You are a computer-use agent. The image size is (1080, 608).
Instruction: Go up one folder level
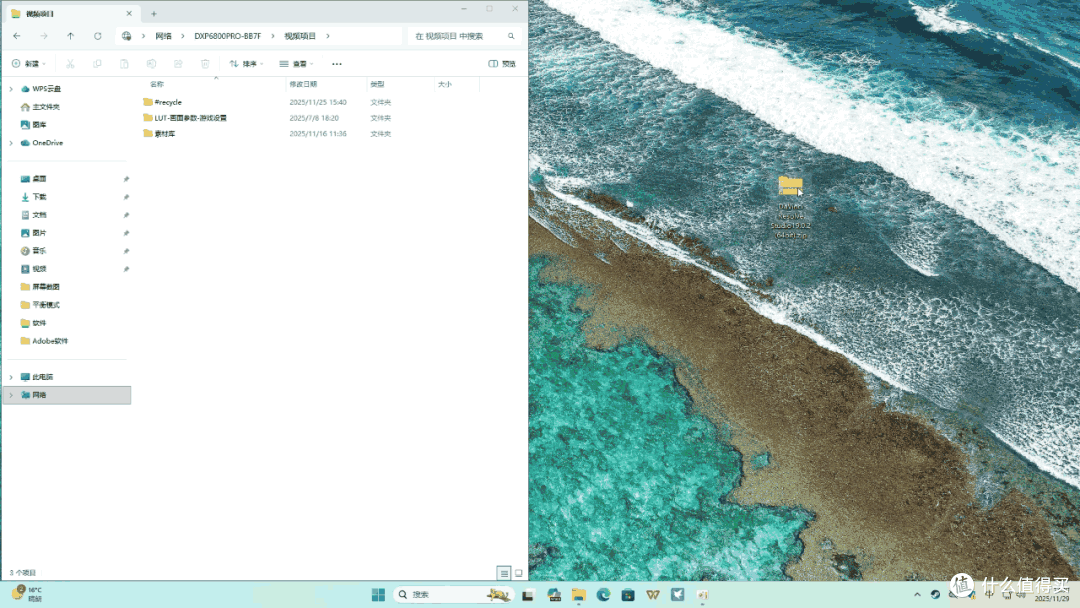point(70,36)
